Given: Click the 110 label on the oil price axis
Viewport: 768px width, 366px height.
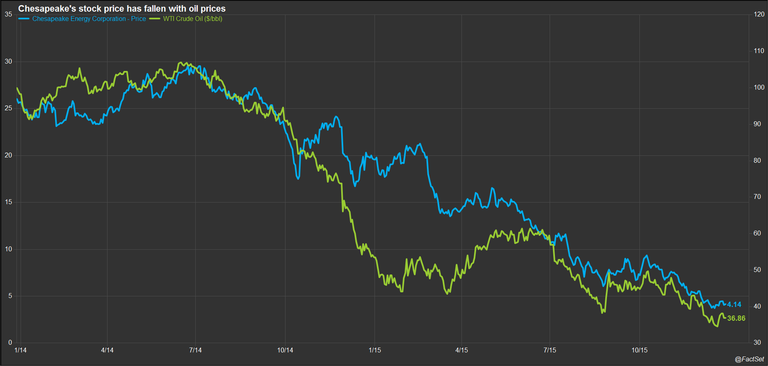Looking at the screenshot, I should click(760, 51).
